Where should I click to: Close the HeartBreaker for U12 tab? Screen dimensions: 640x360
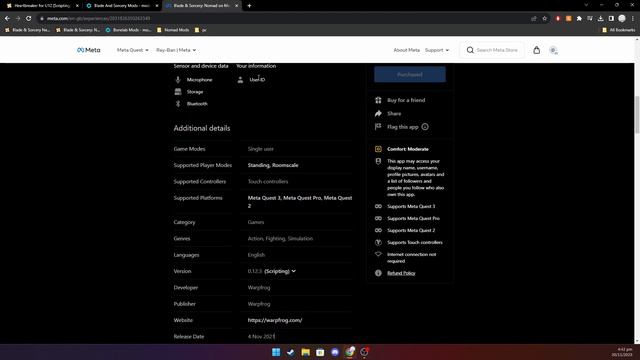coord(77,6)
